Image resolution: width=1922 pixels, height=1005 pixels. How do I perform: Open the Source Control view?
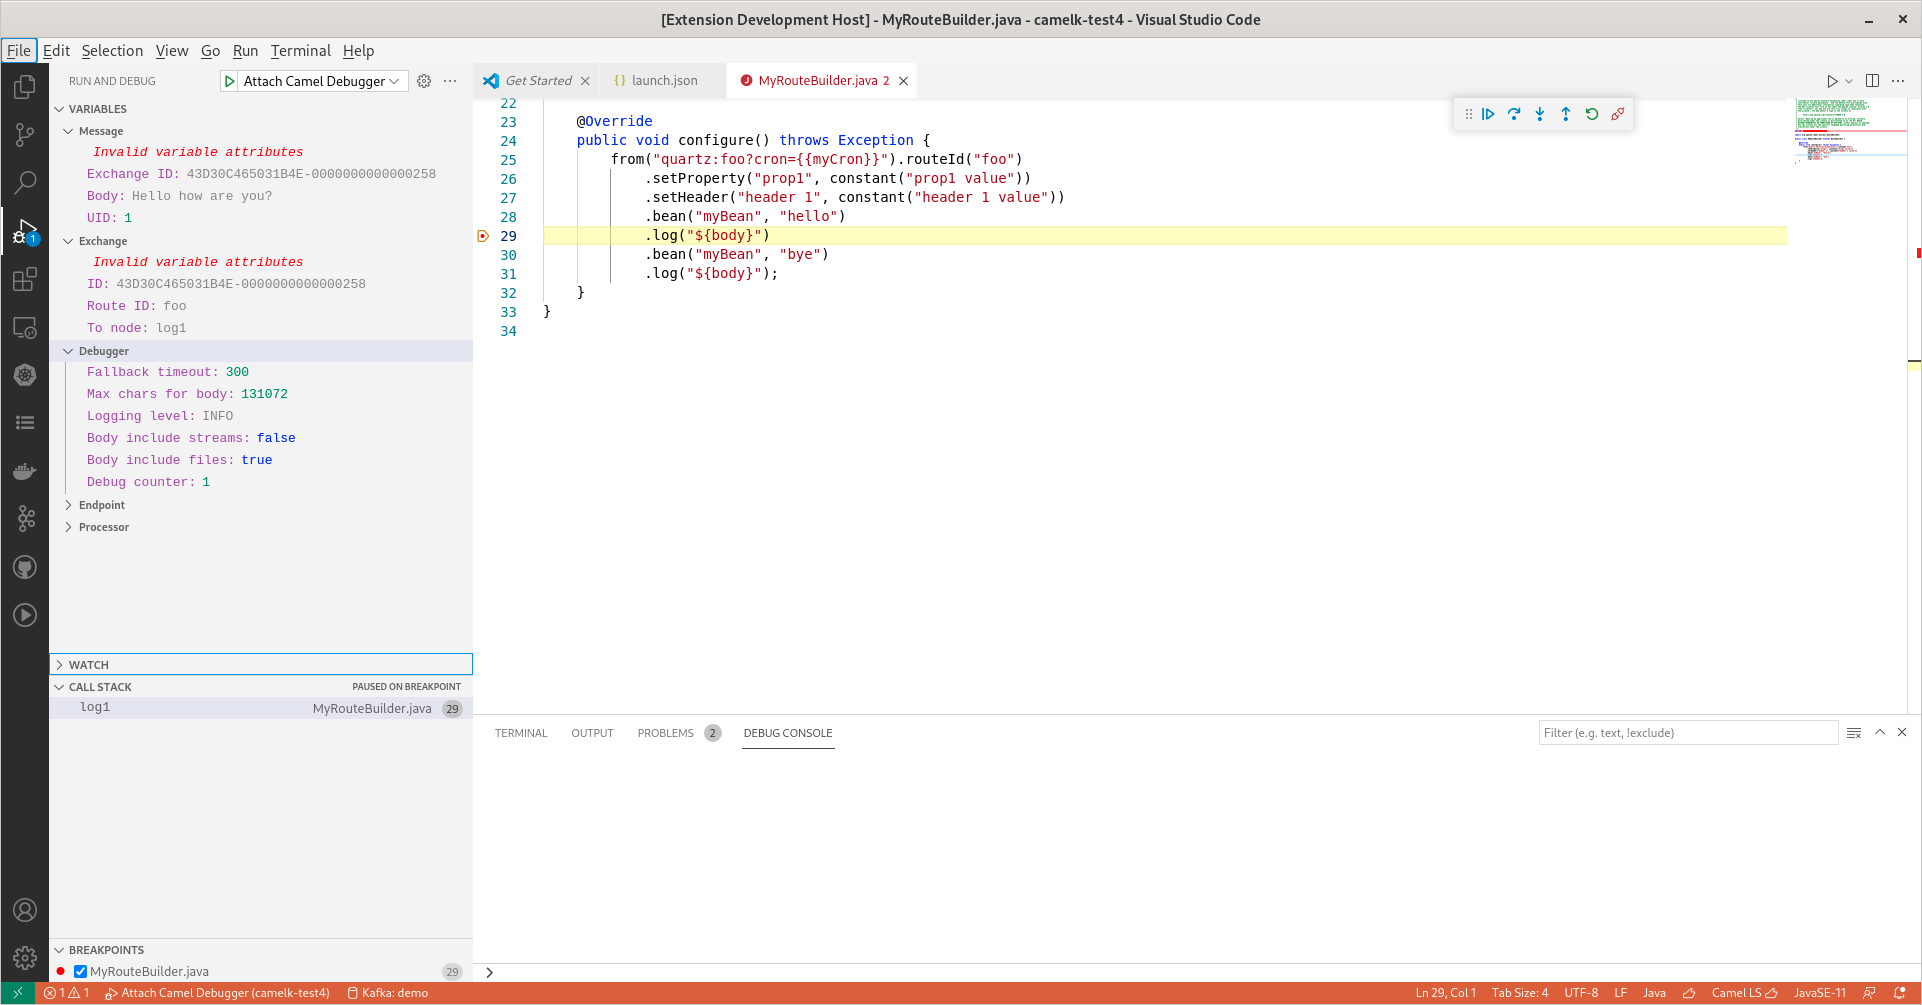click(x=25, y=135)
